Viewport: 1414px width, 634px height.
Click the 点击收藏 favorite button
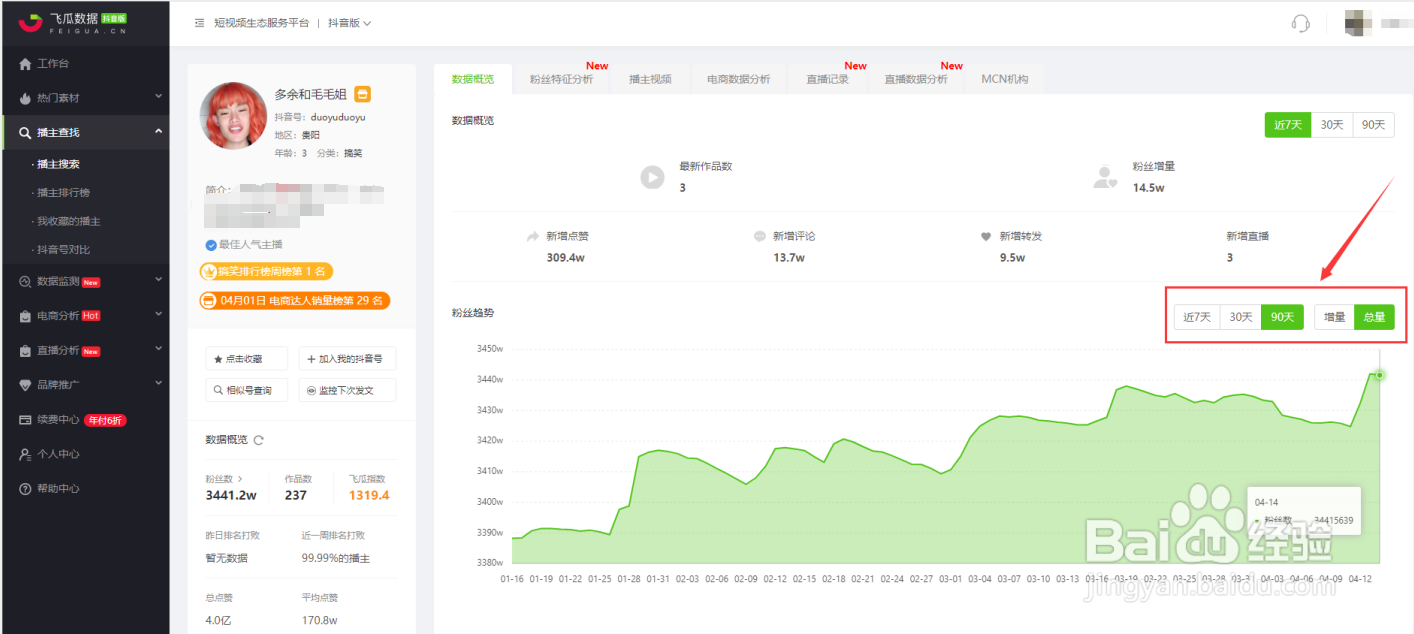click(x=246, y=358)
